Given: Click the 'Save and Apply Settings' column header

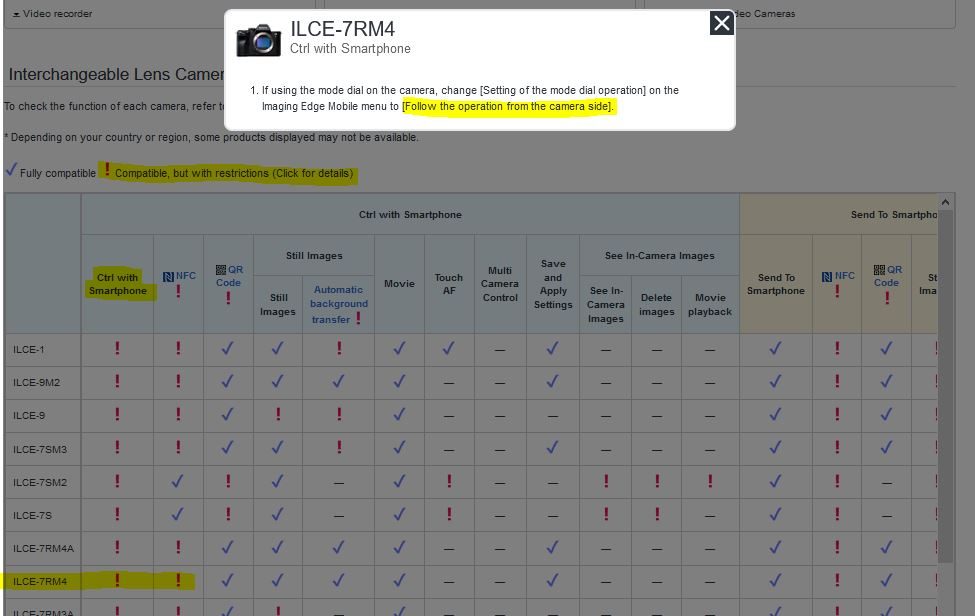Looking at the screenshot, I should (x=553, y=284).
